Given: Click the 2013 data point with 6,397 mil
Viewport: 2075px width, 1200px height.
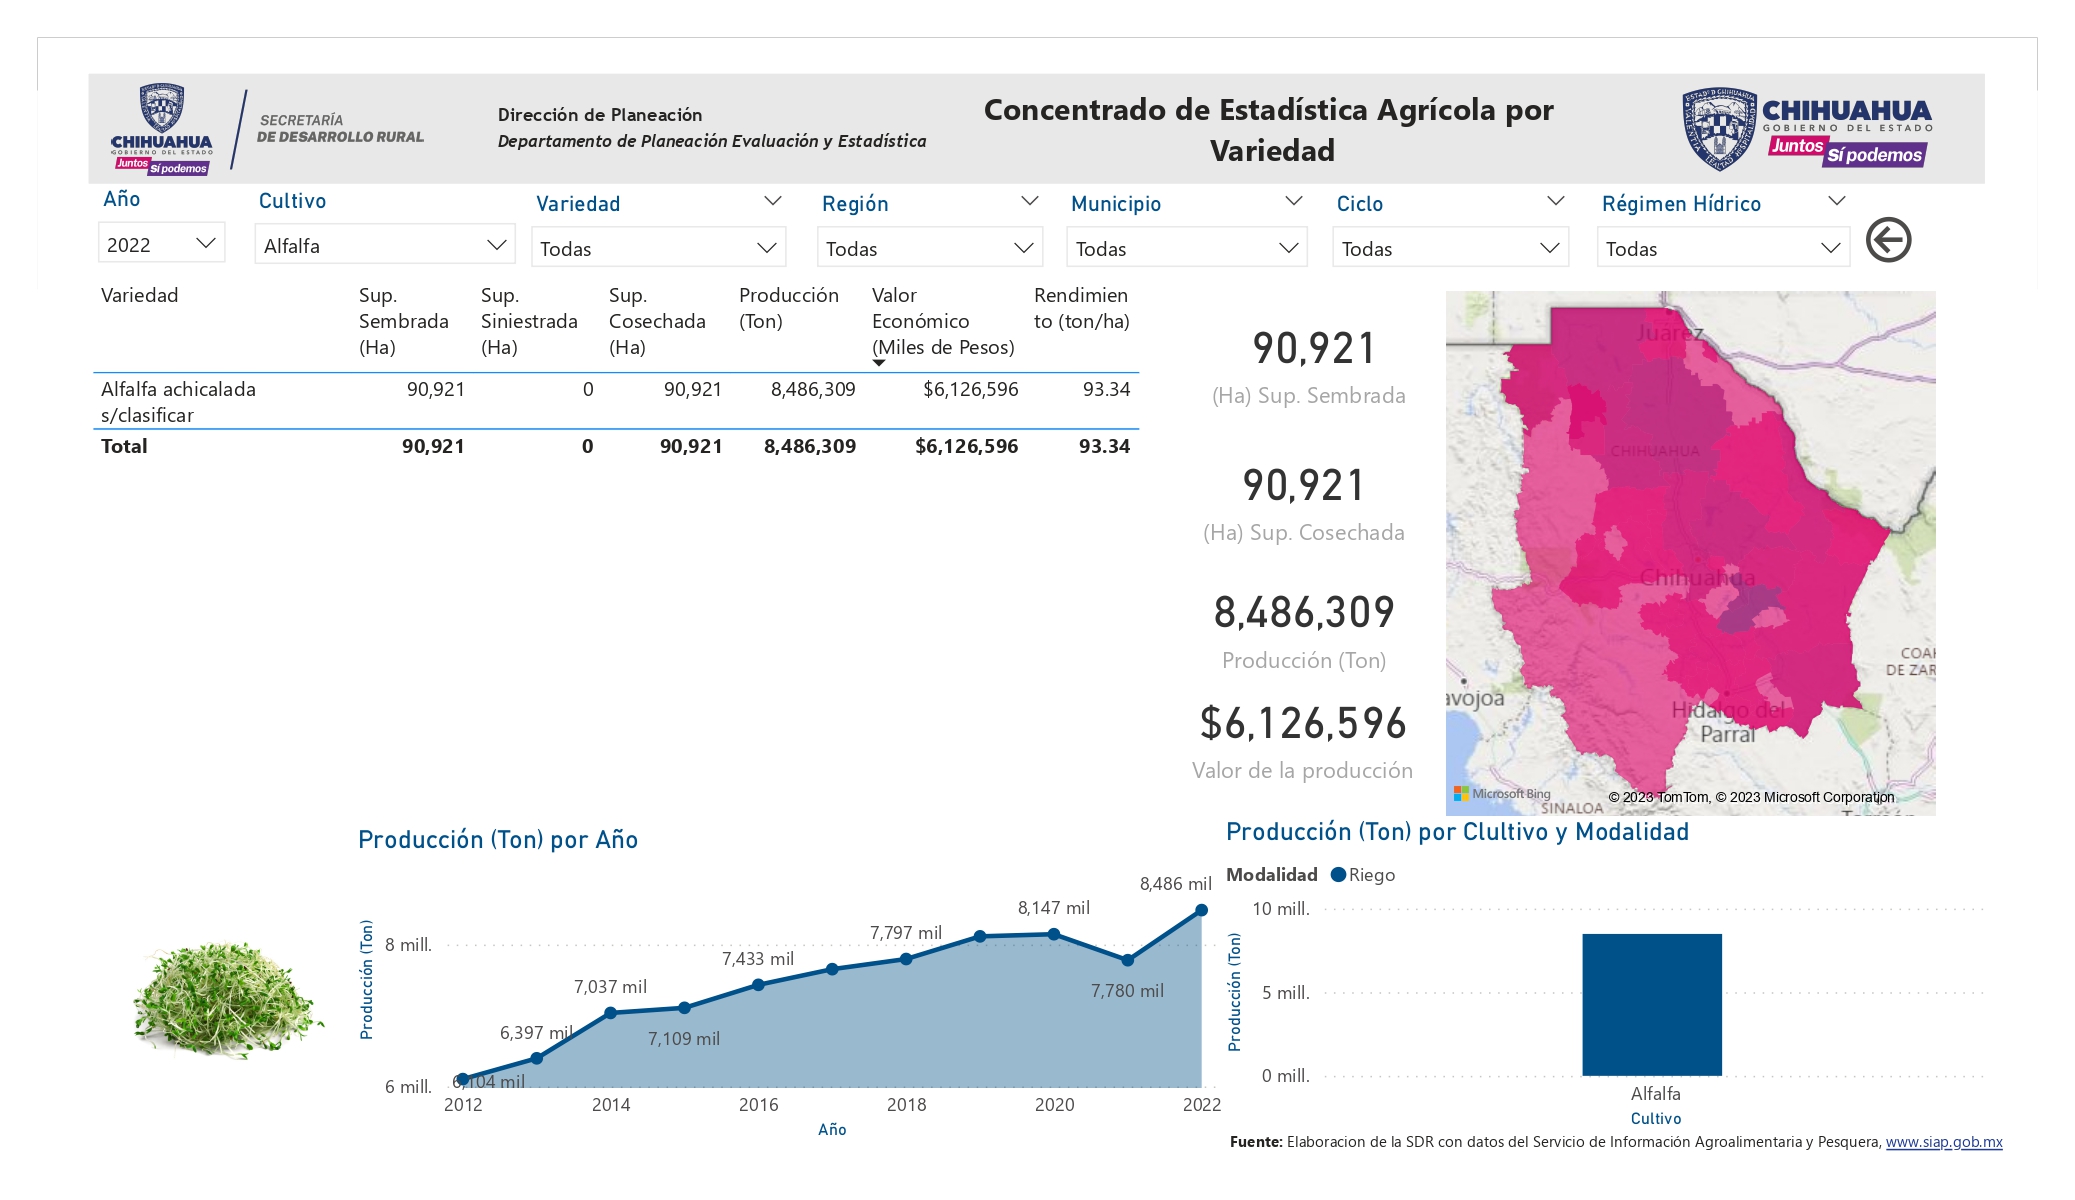Looking at the screenshot, I should (537, 1058).
